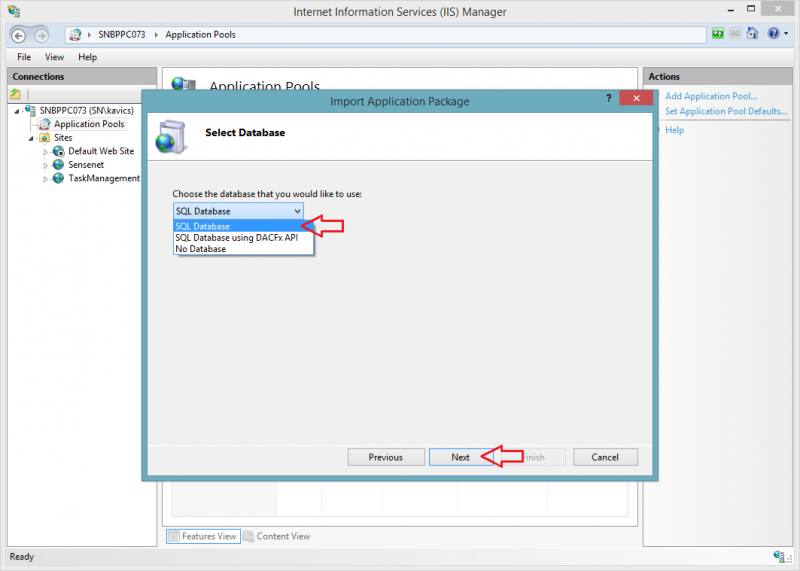Image resolution: width=800 pixels, height=571 pixels.
Task: Click Help link in Actions pane
Action: [674, 130]
